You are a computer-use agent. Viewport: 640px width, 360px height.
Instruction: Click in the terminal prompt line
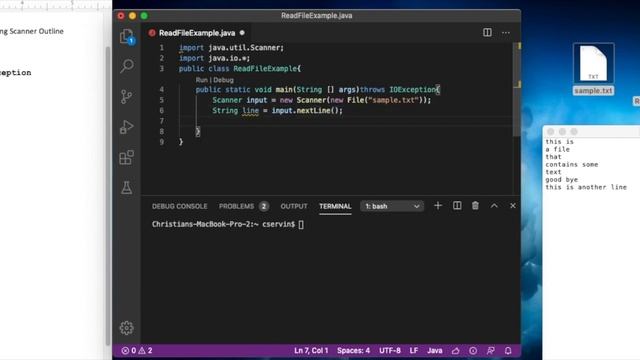click(x=228, y=224)
